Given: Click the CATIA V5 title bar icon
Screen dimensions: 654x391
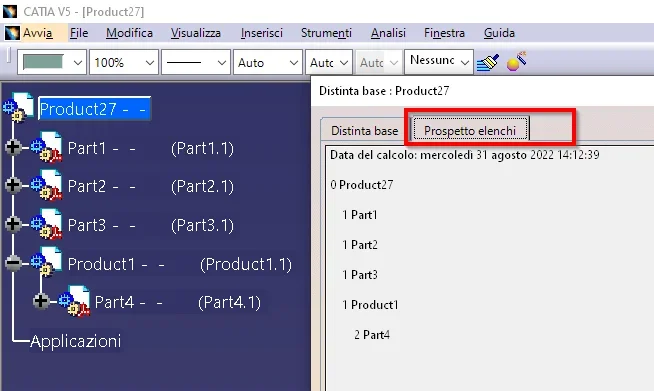Looking at the screenshot, I should (10, 11).
